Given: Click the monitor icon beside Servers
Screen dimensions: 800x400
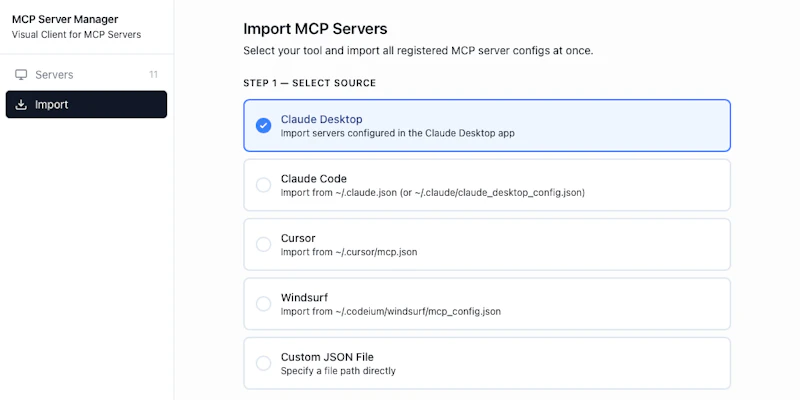Looking at the screenshot, I should coord(21,75).
